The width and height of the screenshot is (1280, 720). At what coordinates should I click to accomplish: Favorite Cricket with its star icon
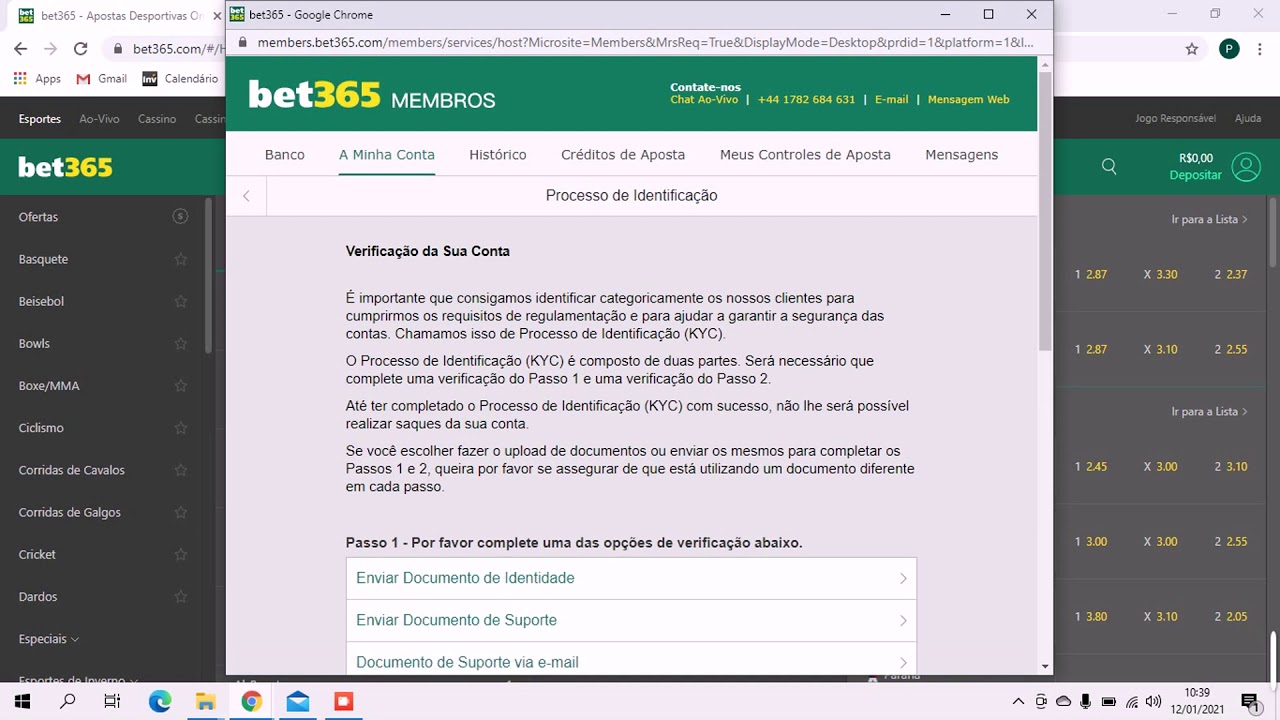(x=180, y=554)
